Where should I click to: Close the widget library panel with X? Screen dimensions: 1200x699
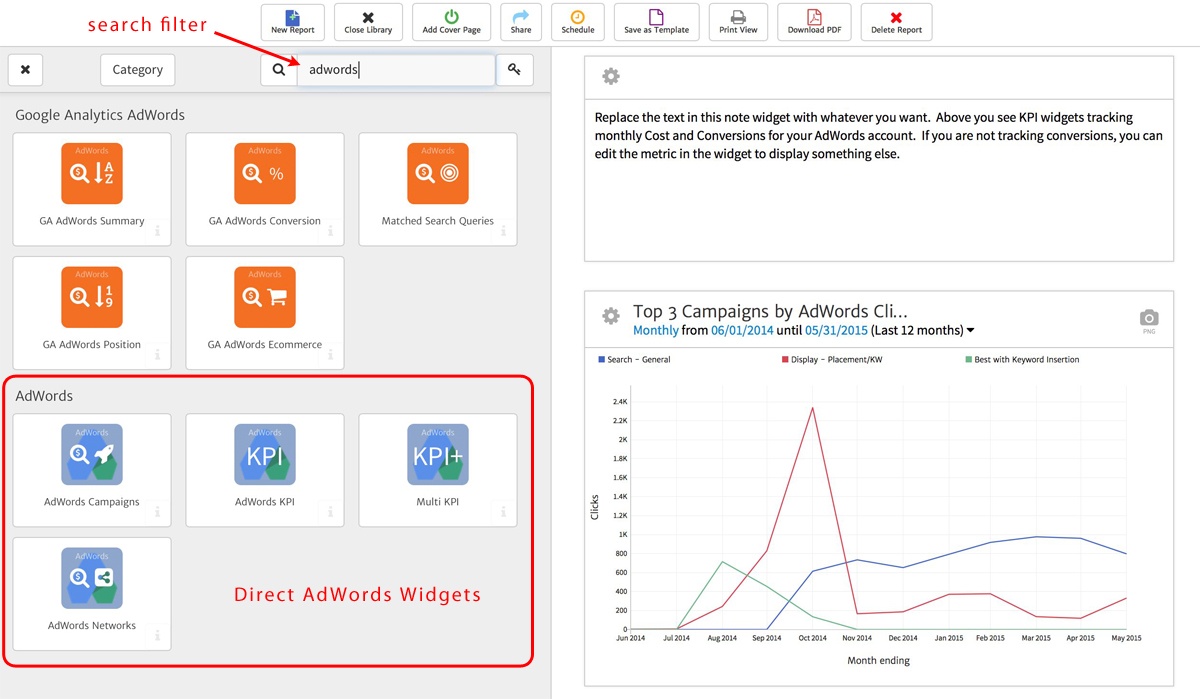tap(25, 70)
